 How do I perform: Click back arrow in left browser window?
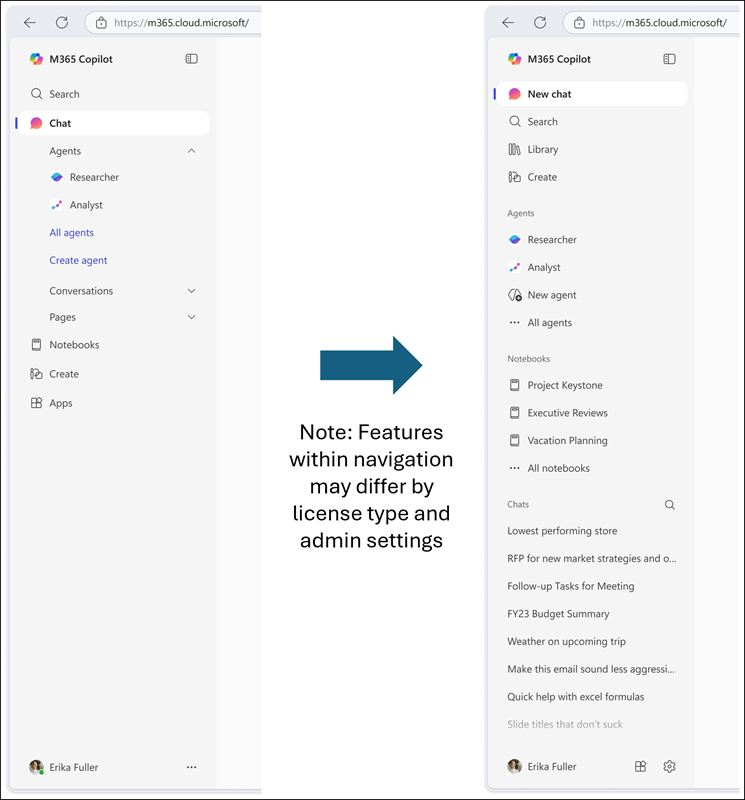(x=30, y=22)
